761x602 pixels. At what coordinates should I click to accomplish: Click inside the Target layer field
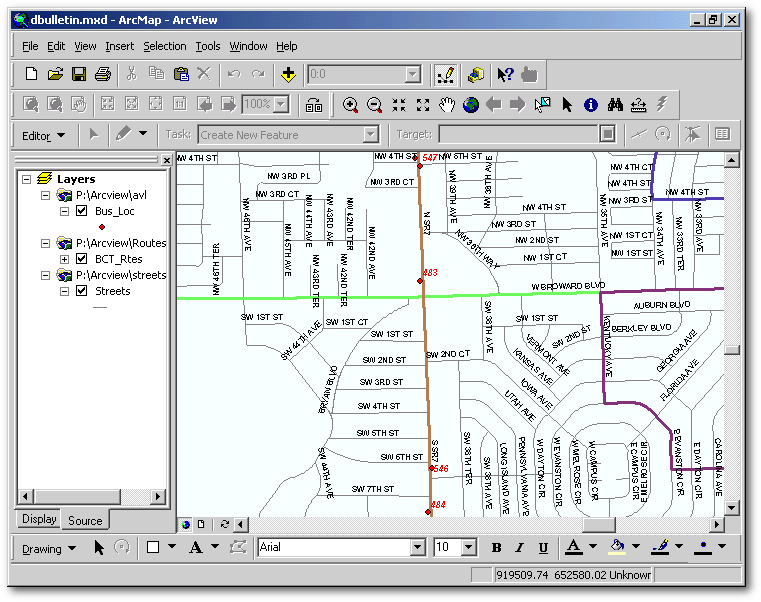click(518, 134)
